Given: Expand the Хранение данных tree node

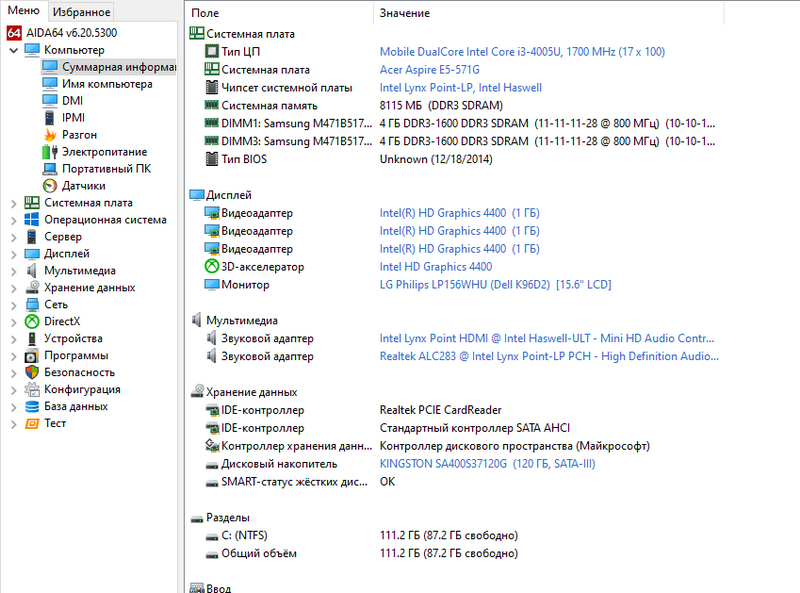Looking at the screenshot, I should pos(13,287).
